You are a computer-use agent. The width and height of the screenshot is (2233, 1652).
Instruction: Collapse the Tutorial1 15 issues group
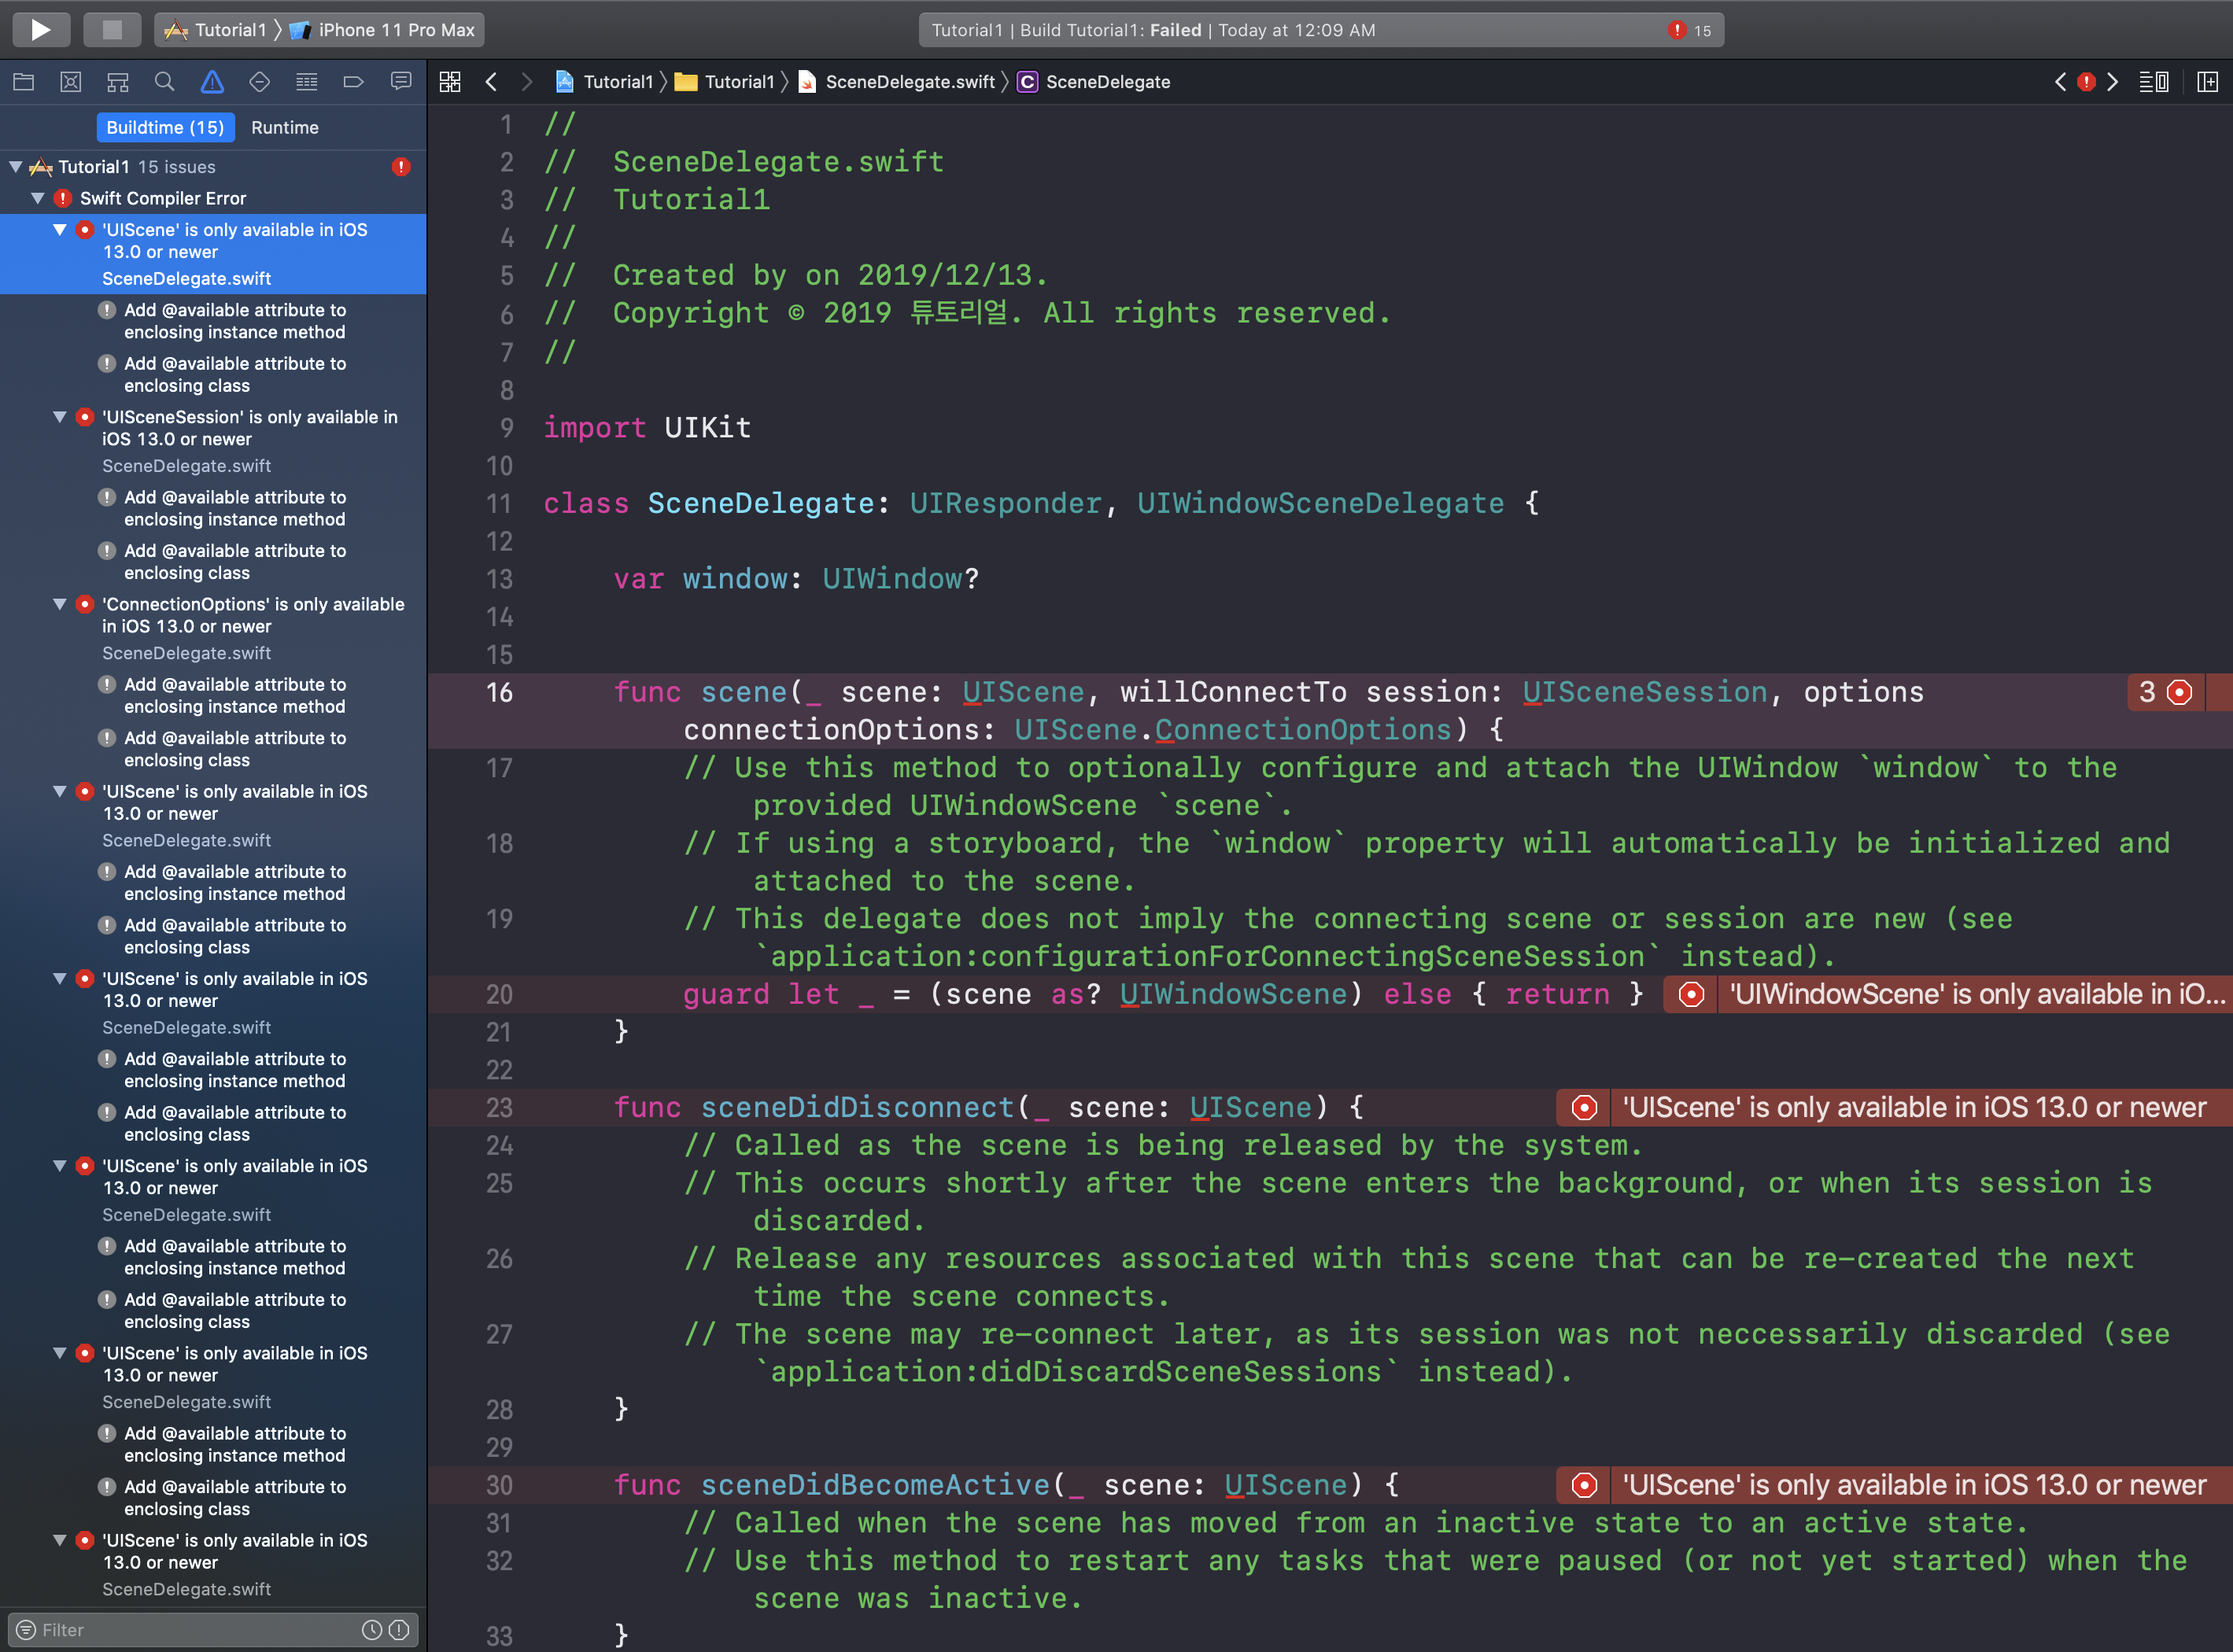[16, 167]
